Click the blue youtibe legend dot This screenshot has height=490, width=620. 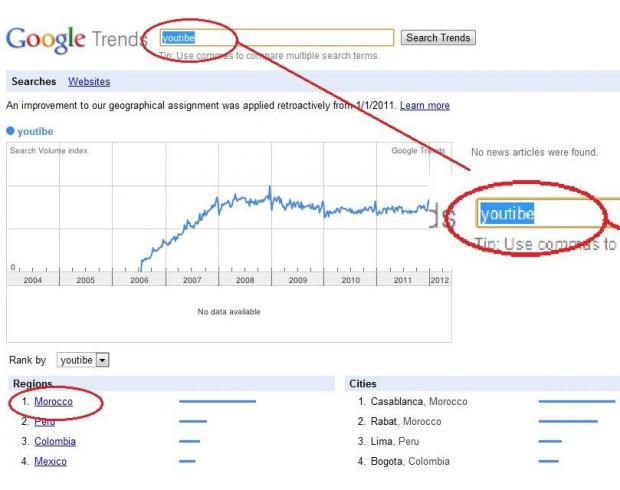click(x=10, y=131)
